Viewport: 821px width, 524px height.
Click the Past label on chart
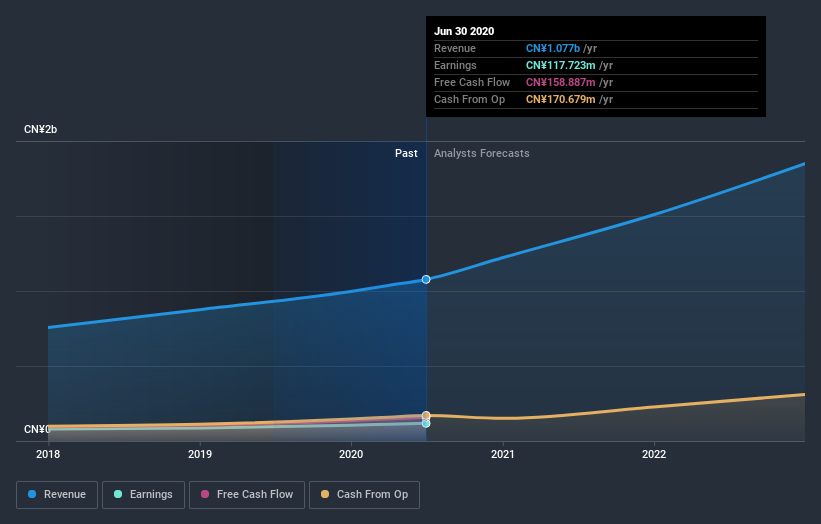pyautogui.click(x=406, y=153)
